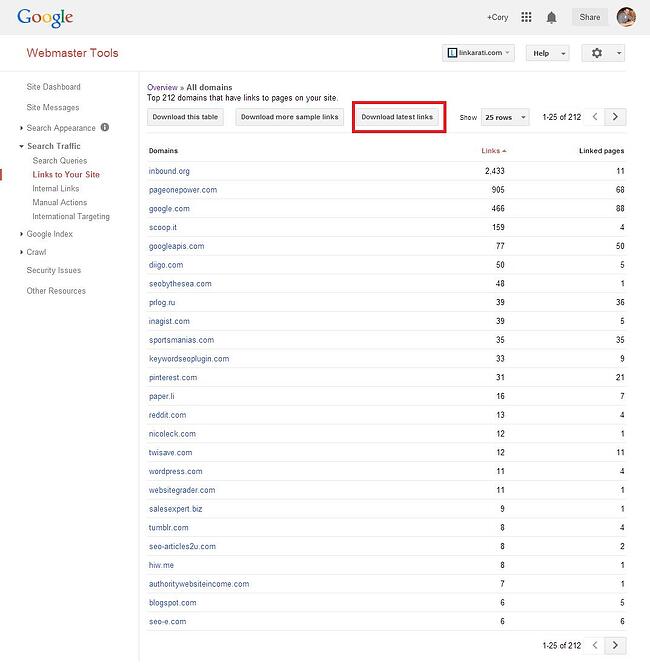Open the google.com domain link
Image resolution: width=650 pixels, height=672 pixels.
pyautogui.click(x=169, y=209)
